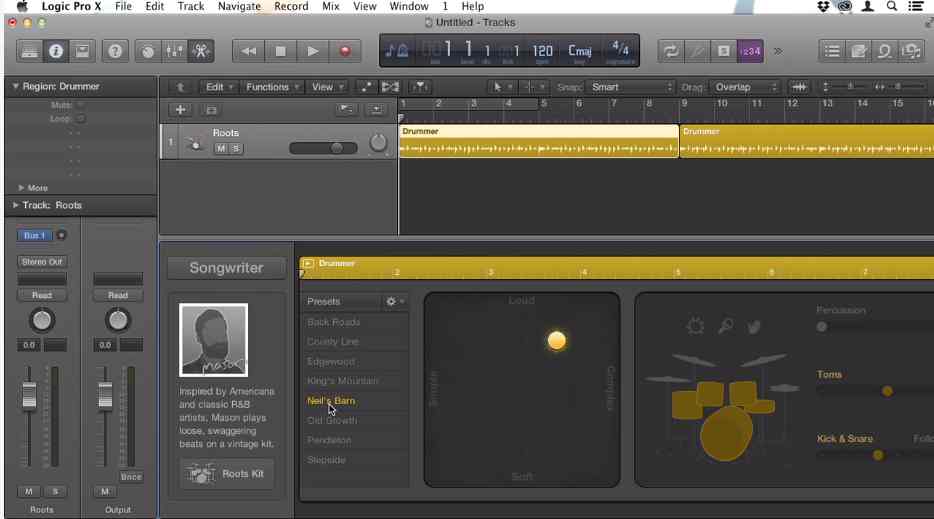Toggle the Inspector info button
Viewport: 934px width, 519px height.
[55, 51]
